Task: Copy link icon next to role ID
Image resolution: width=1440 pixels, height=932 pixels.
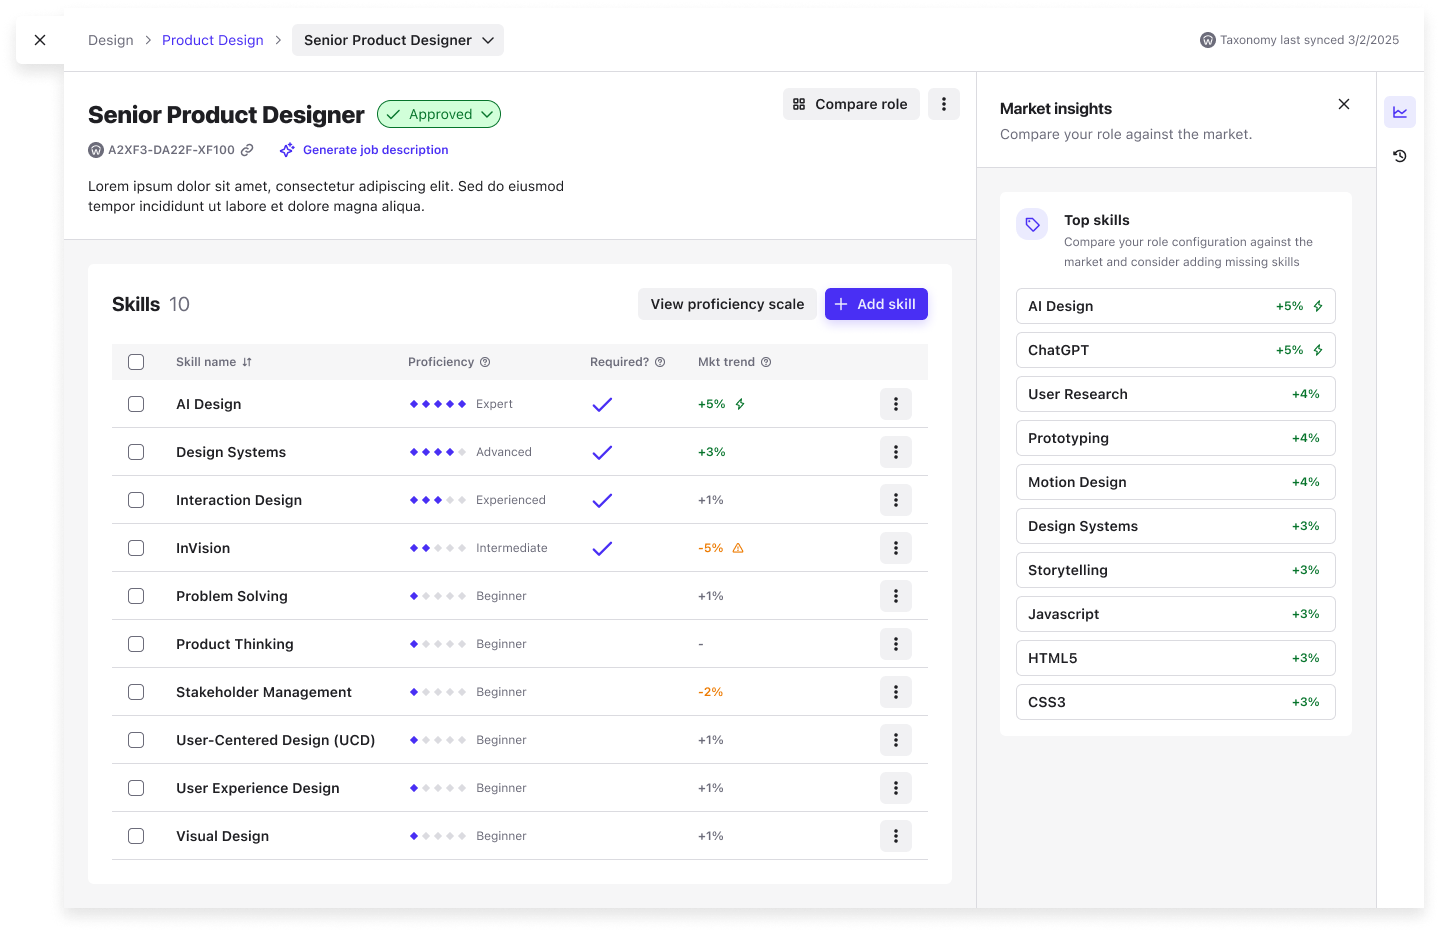Action: point(247,150)
